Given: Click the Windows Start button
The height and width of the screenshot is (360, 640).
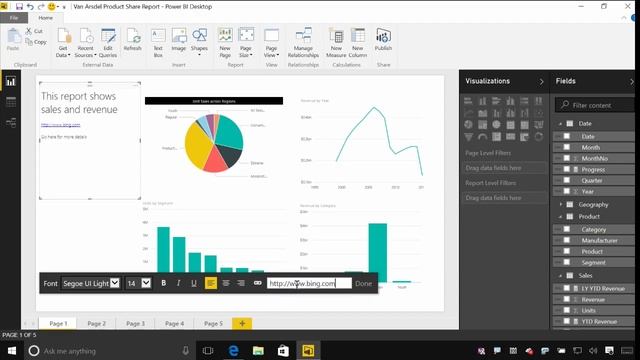Looking at the screenshot, I should (12, 351).
